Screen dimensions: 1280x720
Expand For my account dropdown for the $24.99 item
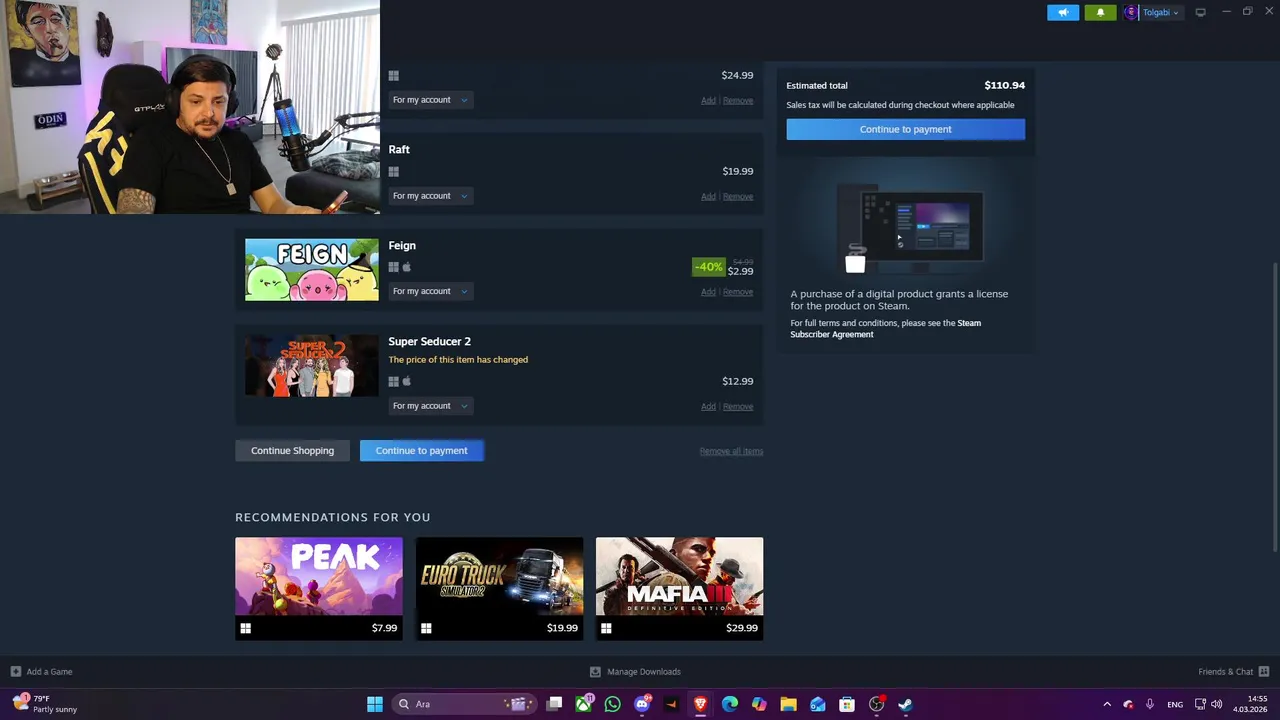click(429, 100)
